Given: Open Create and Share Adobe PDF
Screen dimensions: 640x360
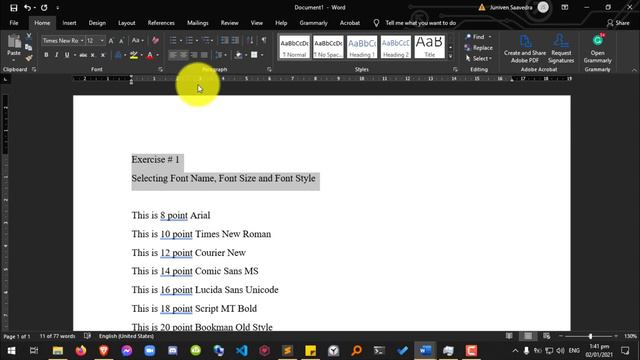Looking at the screenshot, I should point(525,49).
